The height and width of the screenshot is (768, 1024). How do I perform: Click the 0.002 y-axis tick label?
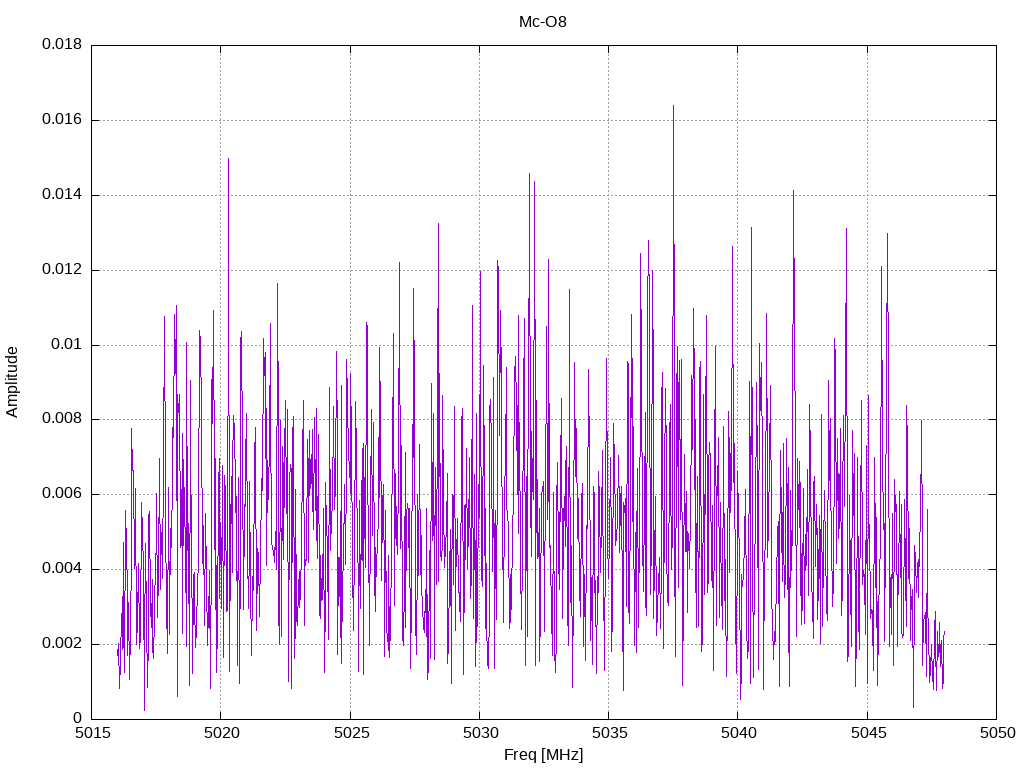(62, 644)
